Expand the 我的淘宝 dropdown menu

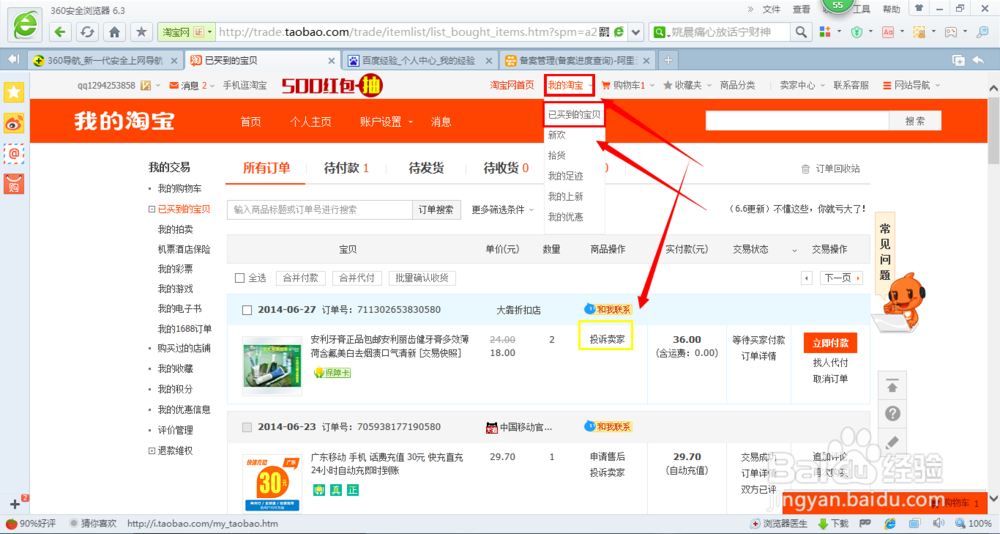pyautogui.click(x=570, y=85)
